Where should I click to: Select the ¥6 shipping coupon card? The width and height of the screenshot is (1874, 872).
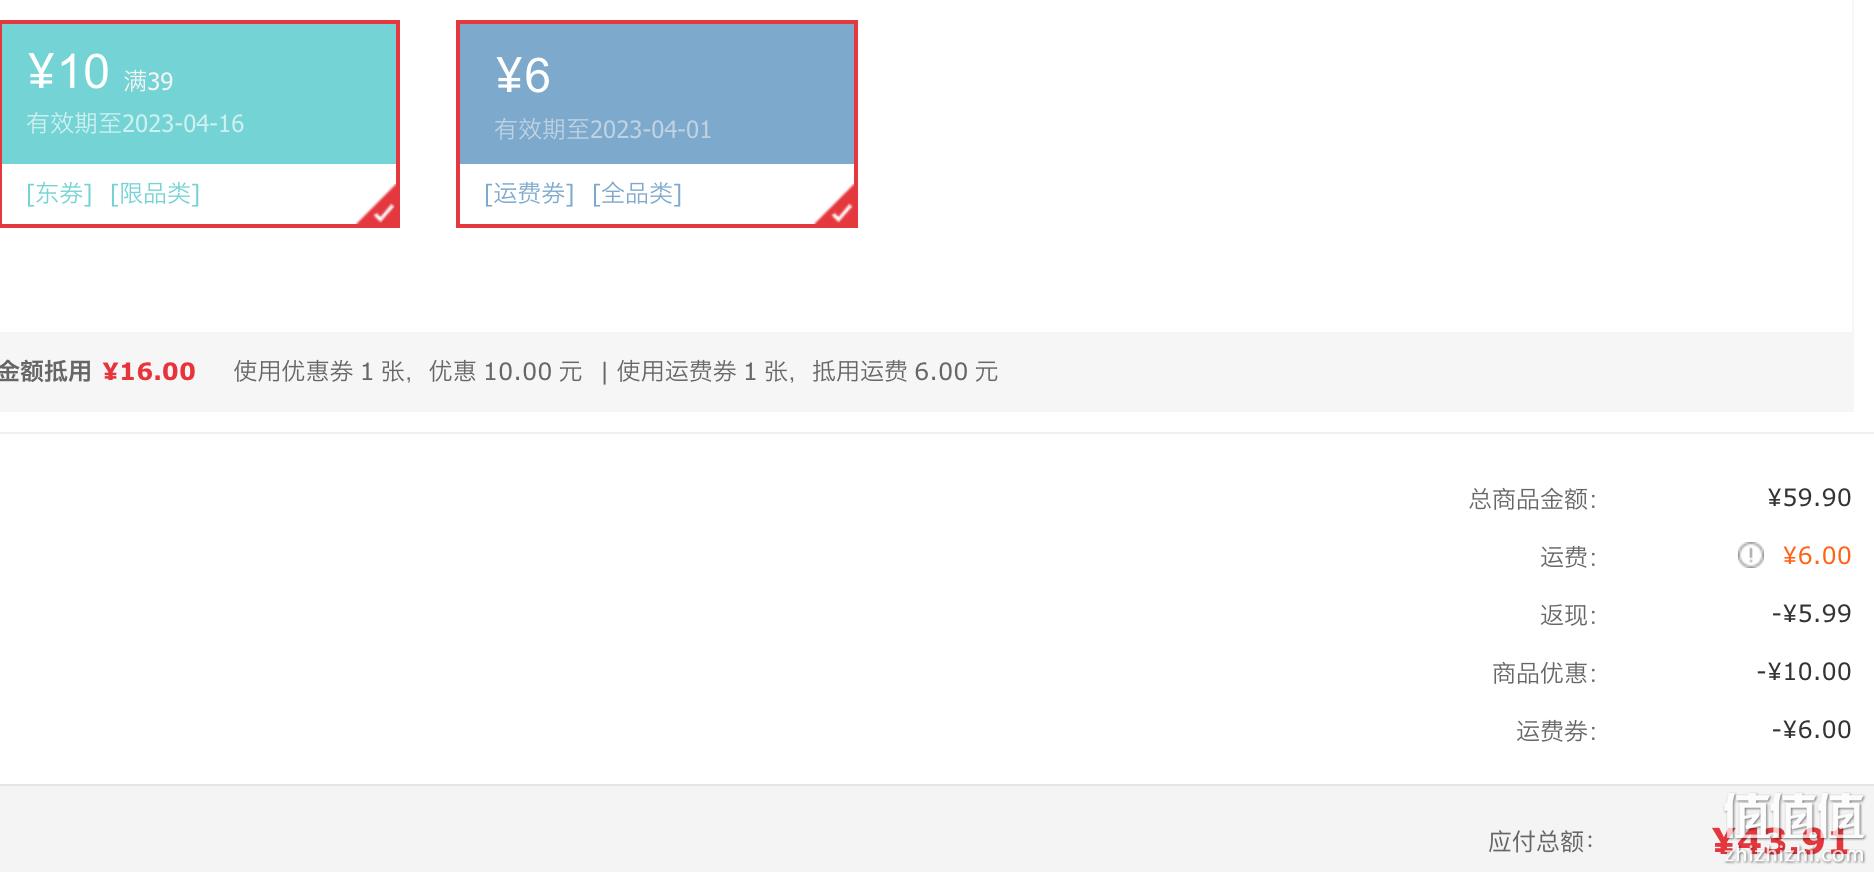[657, 124]
